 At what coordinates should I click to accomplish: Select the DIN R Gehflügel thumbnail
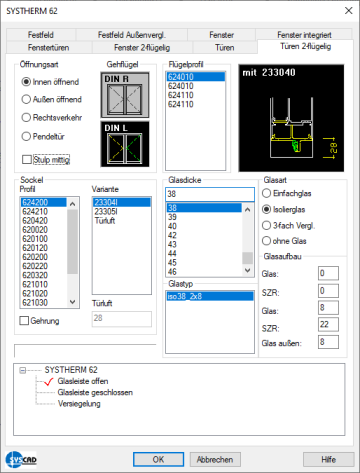[x=125, y=95]
